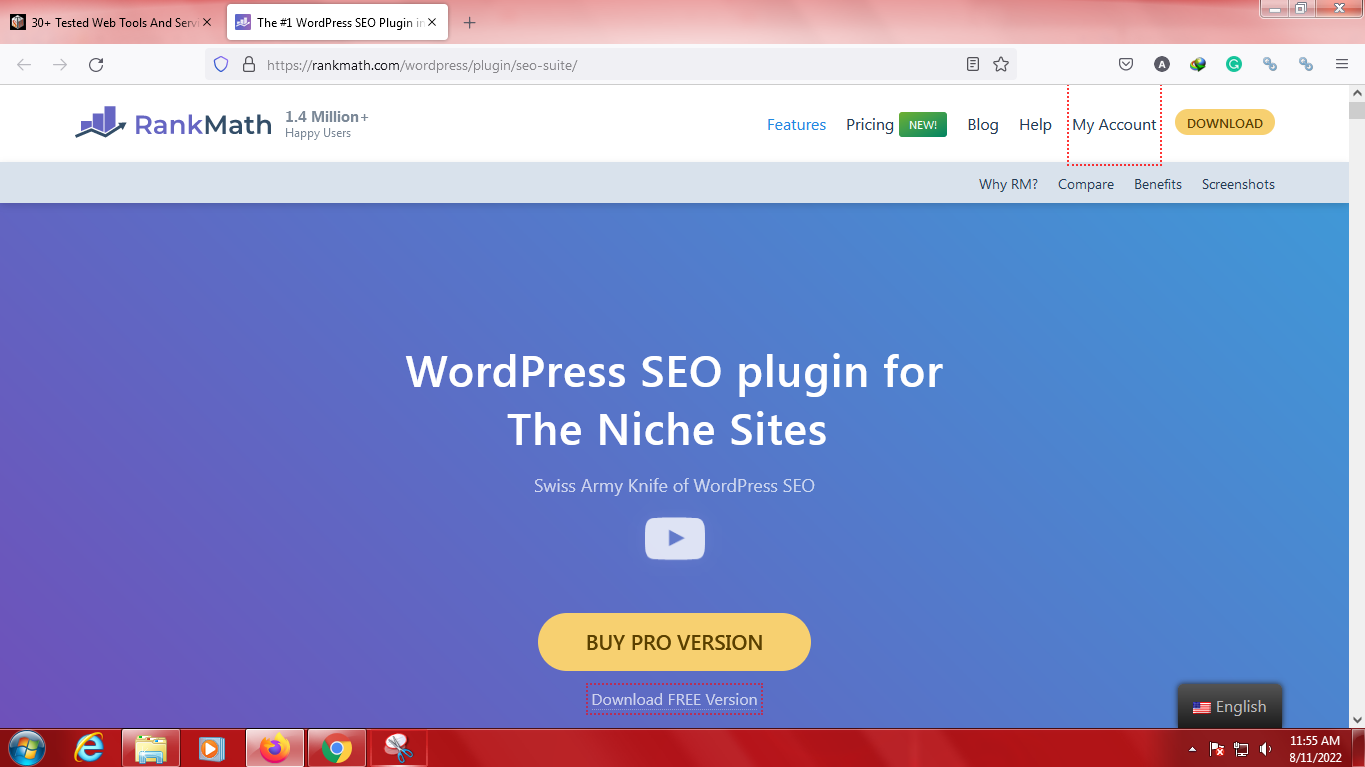Close the 30+ Tested Web Tools tab
1365x767 pixels.
[207, 22]
